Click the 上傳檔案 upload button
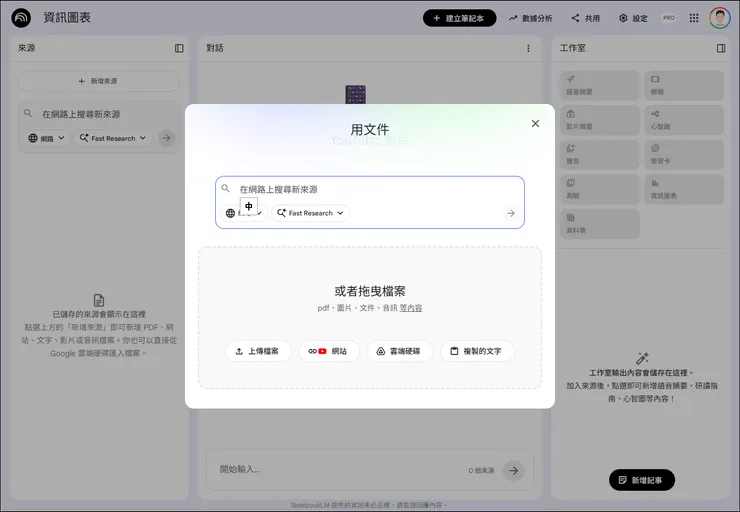The image size is (740, 512). tap(258, 351)
